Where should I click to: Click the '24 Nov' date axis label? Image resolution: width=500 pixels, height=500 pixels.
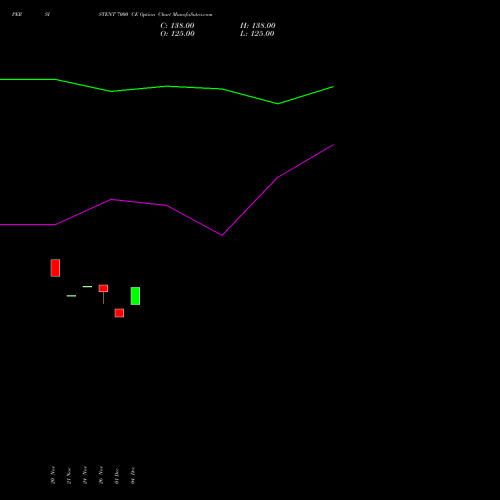point(85,475)
